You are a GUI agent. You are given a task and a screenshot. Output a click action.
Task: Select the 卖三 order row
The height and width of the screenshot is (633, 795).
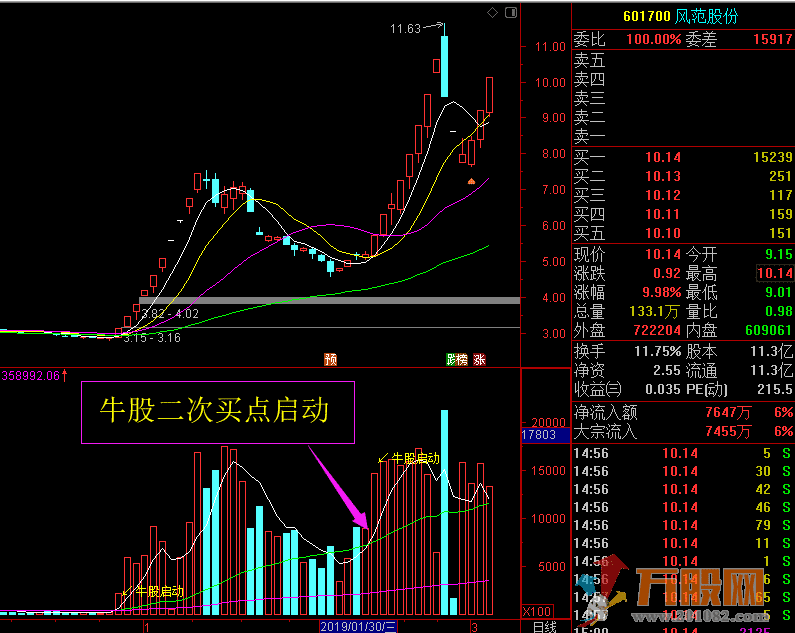pos(682,98)
